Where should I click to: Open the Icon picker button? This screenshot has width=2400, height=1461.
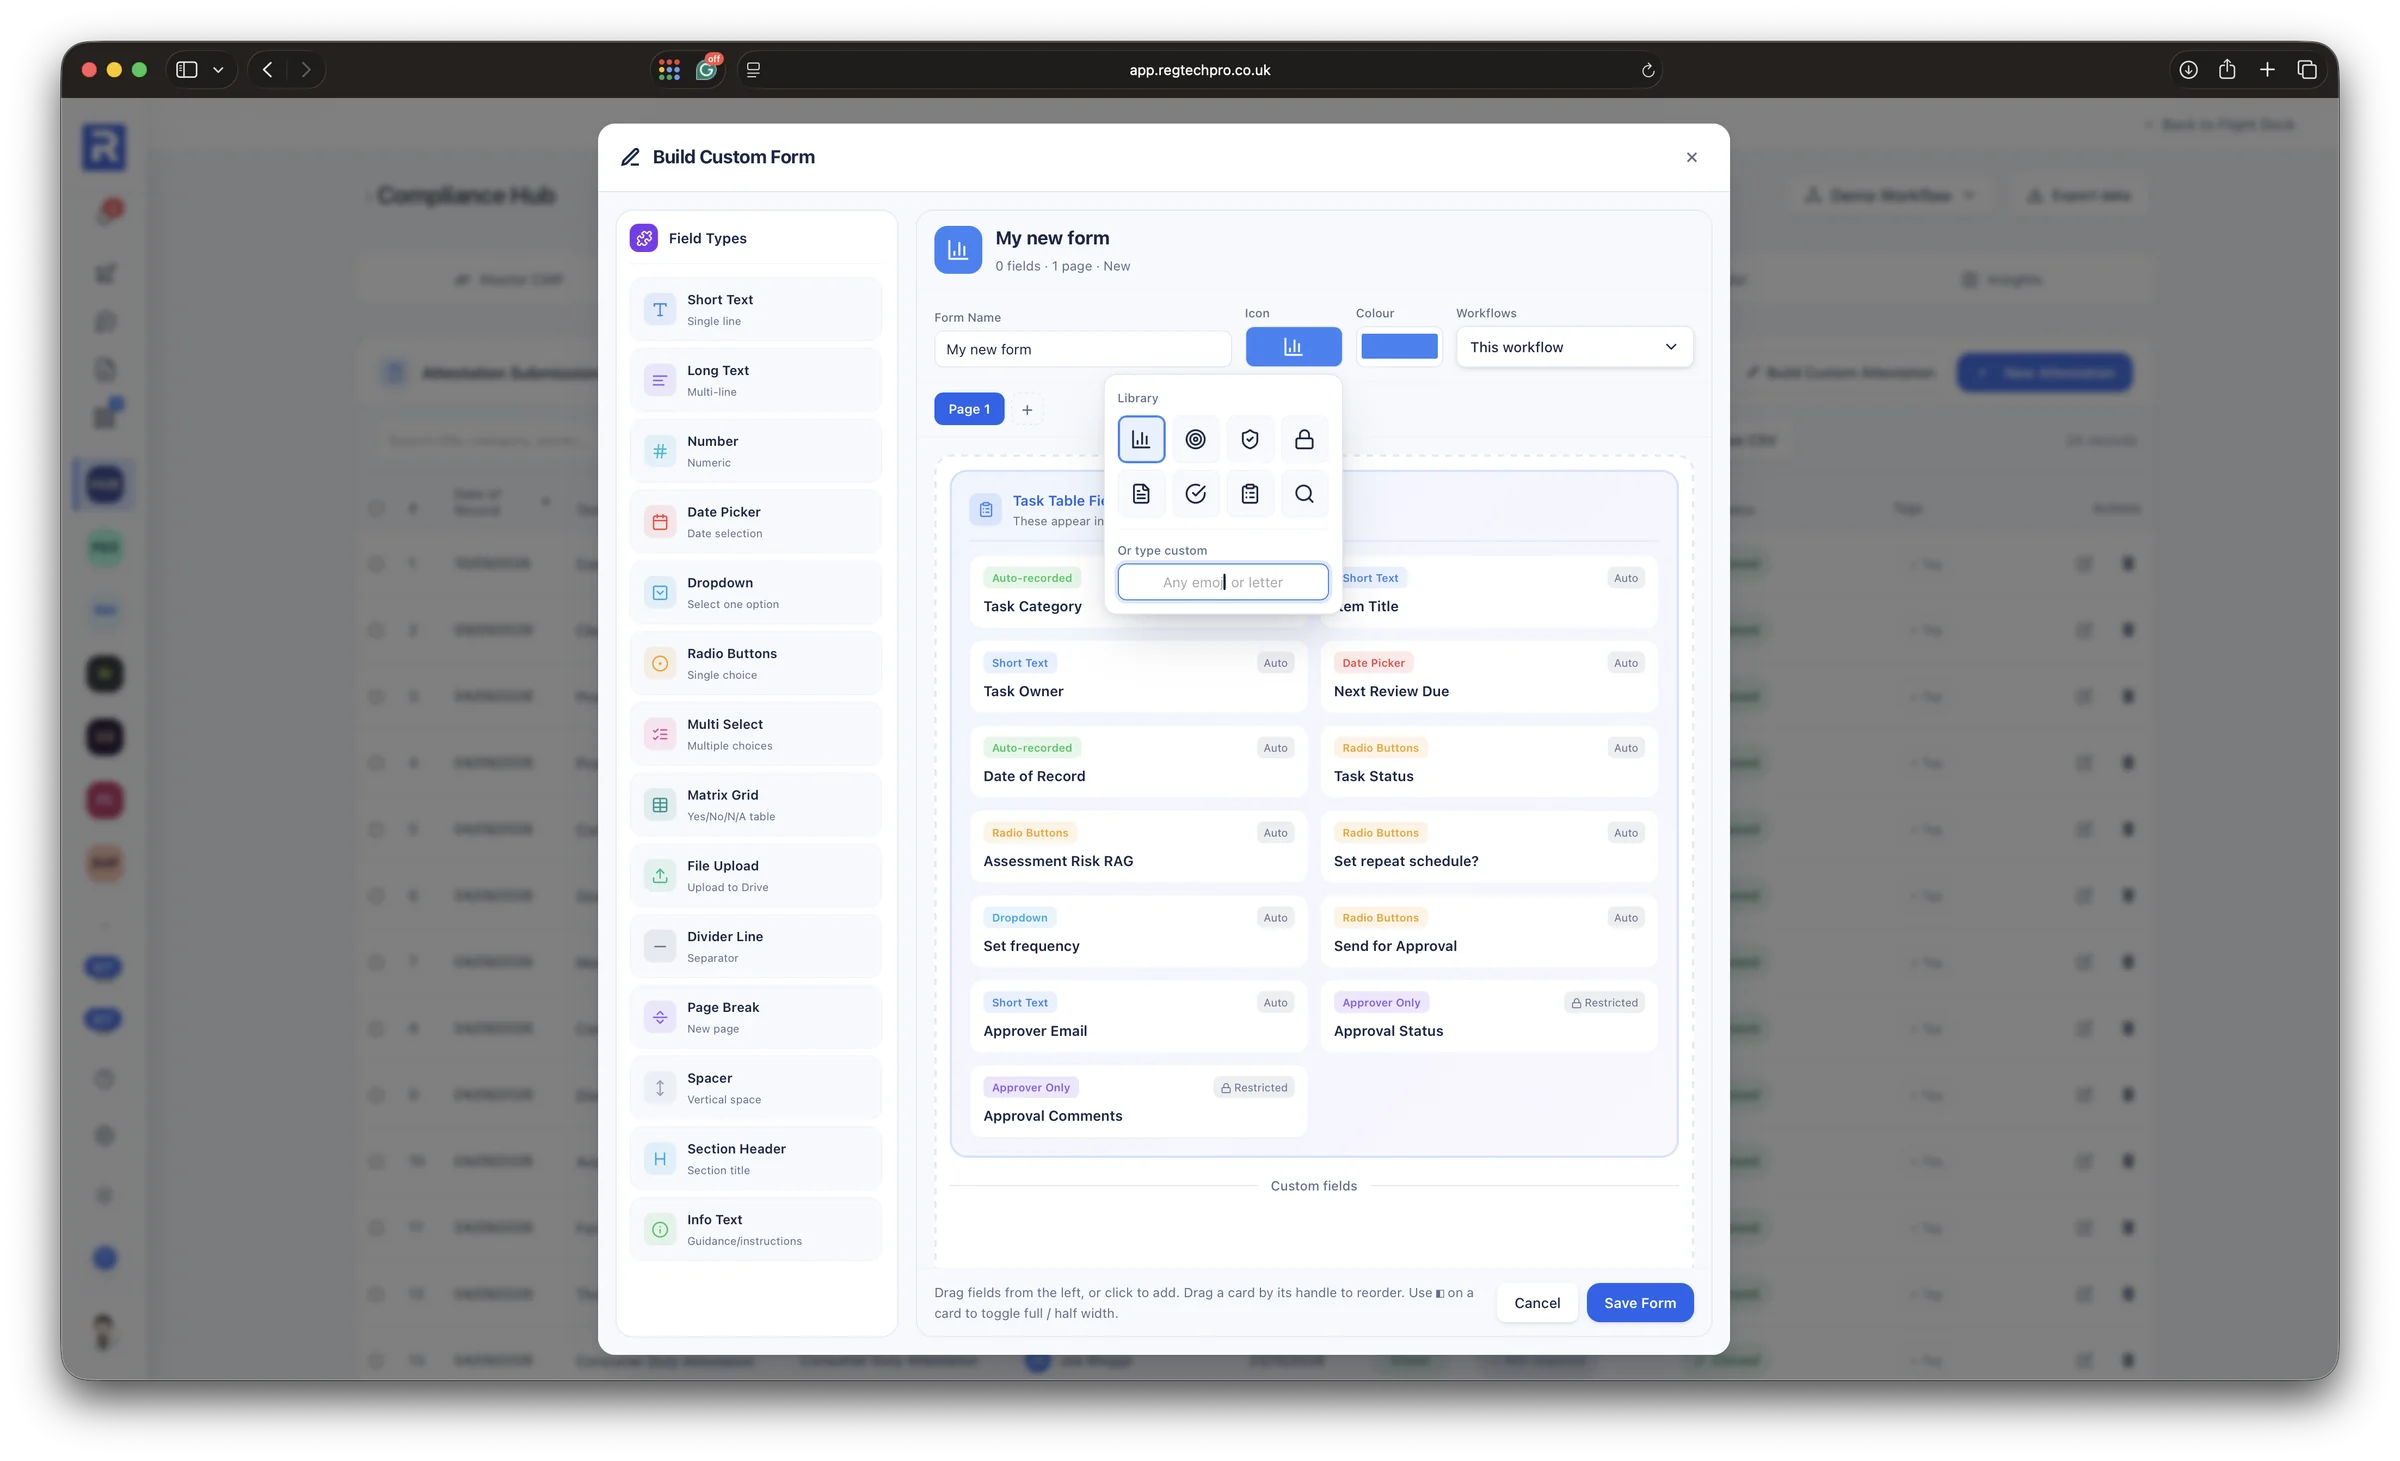point(1293,347)
